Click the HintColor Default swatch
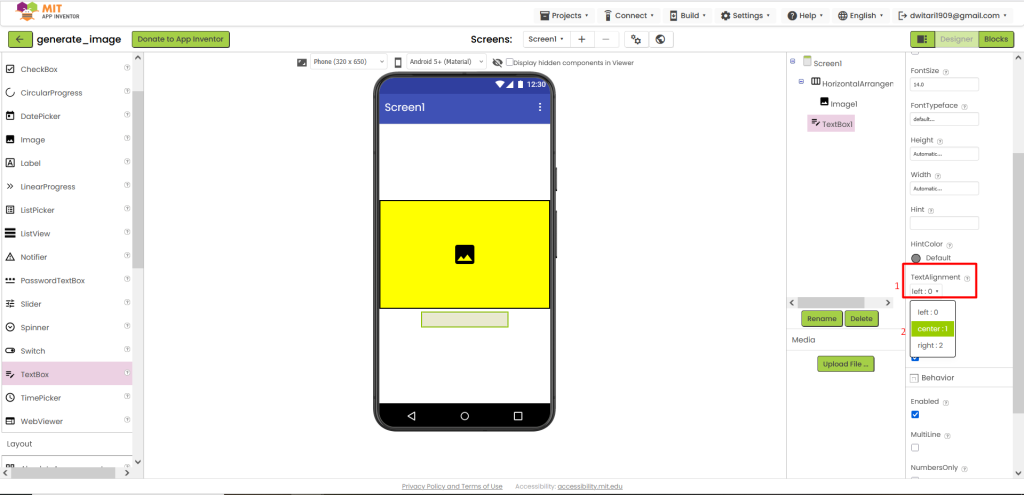 916,258
